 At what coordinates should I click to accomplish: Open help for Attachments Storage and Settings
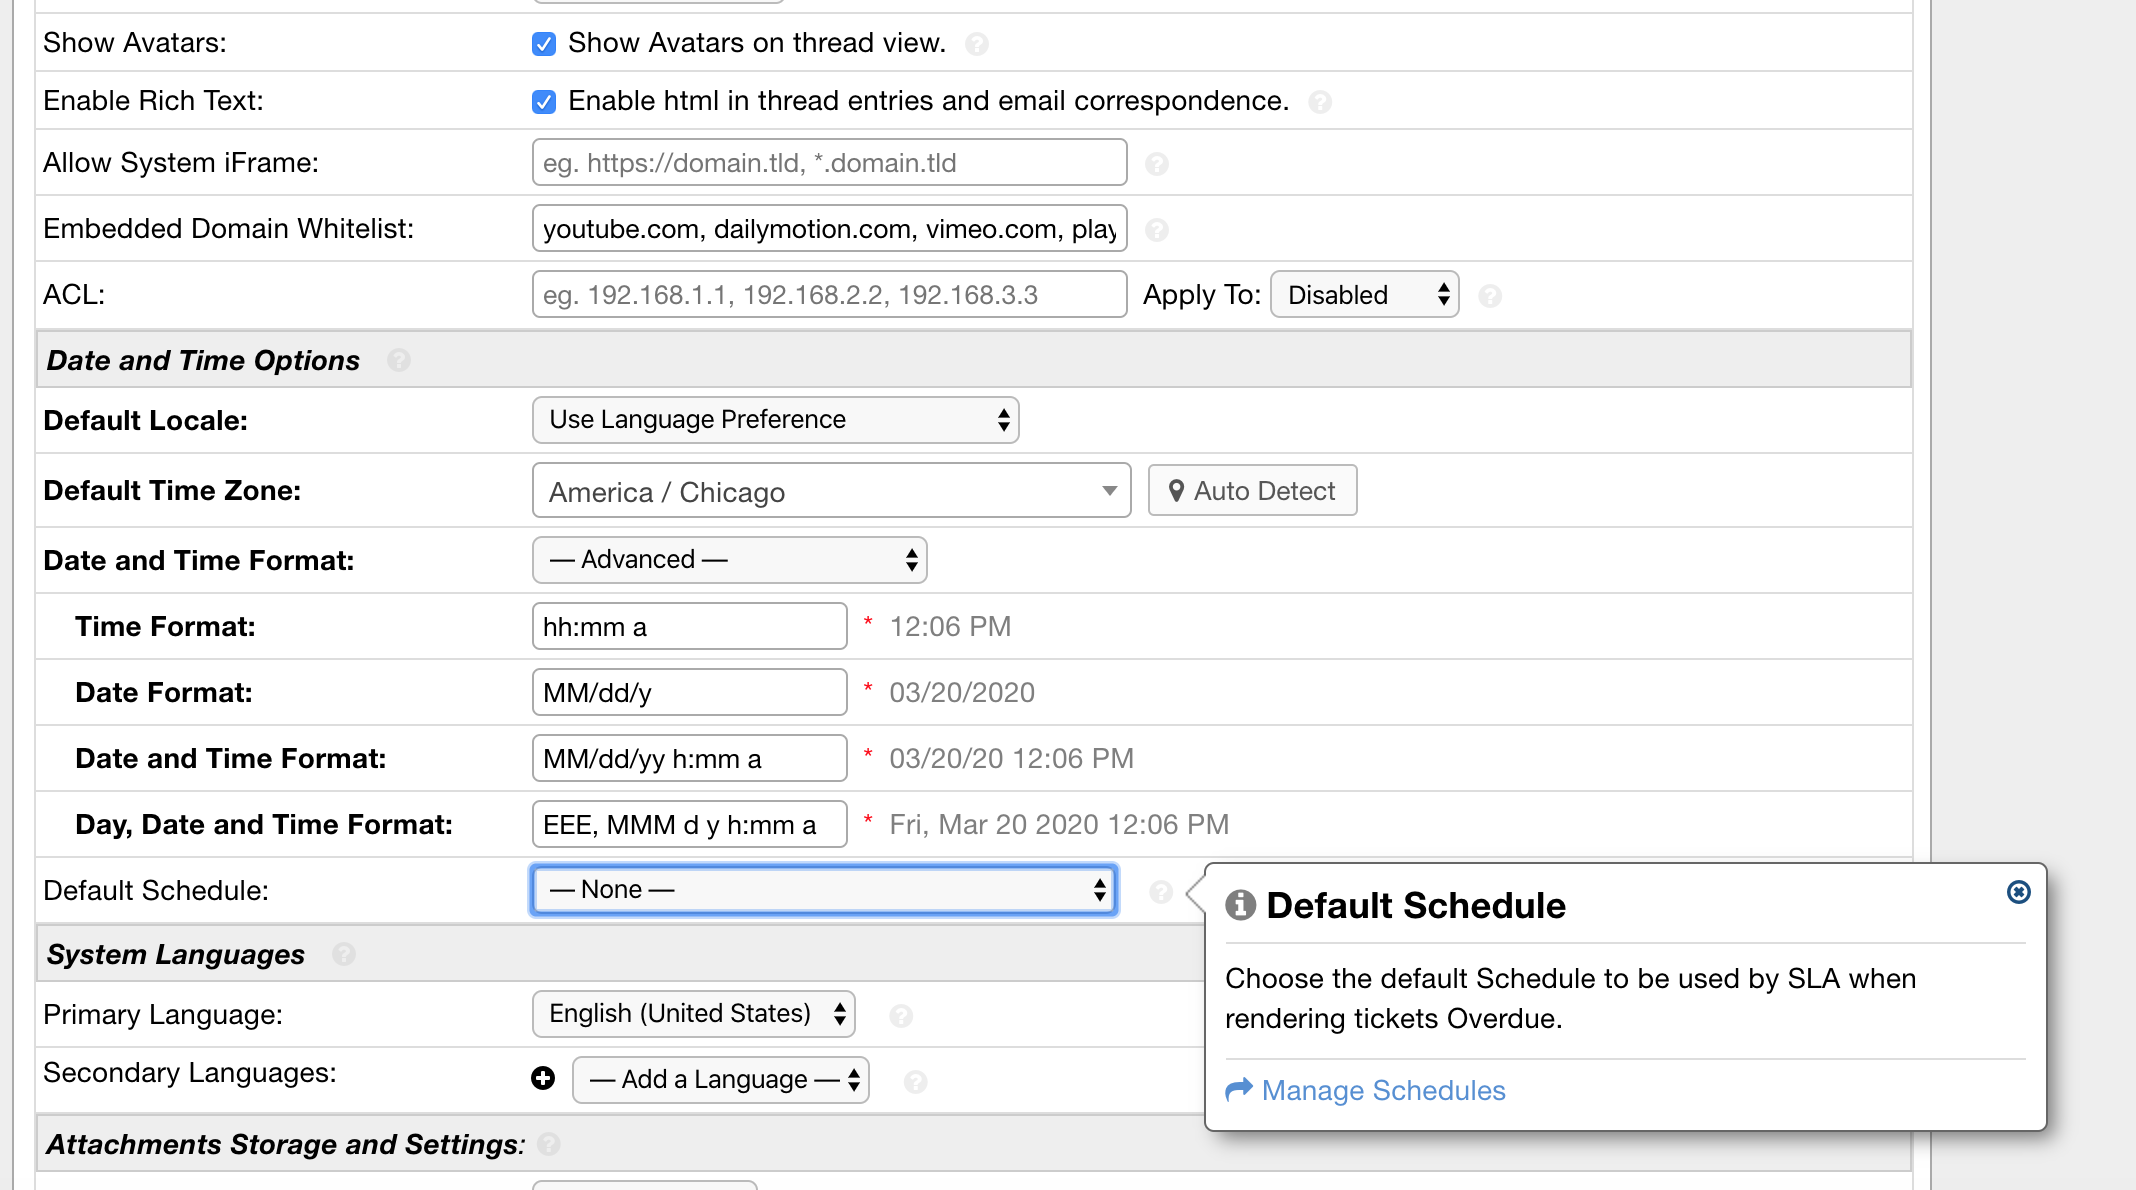pyautogui.click(x=549, y=1144)
